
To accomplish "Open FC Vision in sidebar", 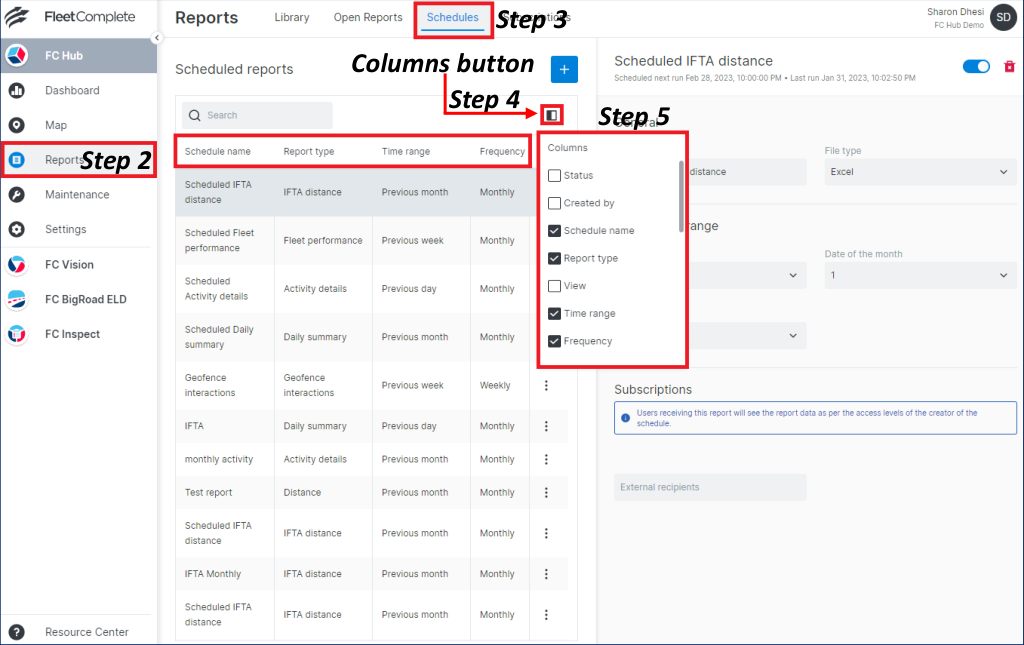I will pos(69,265).
